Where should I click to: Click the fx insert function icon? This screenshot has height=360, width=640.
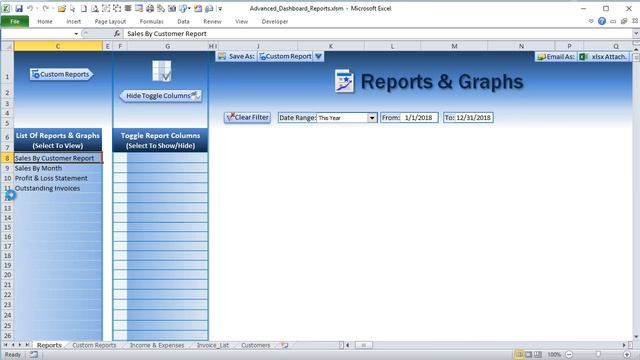point(117,34)
